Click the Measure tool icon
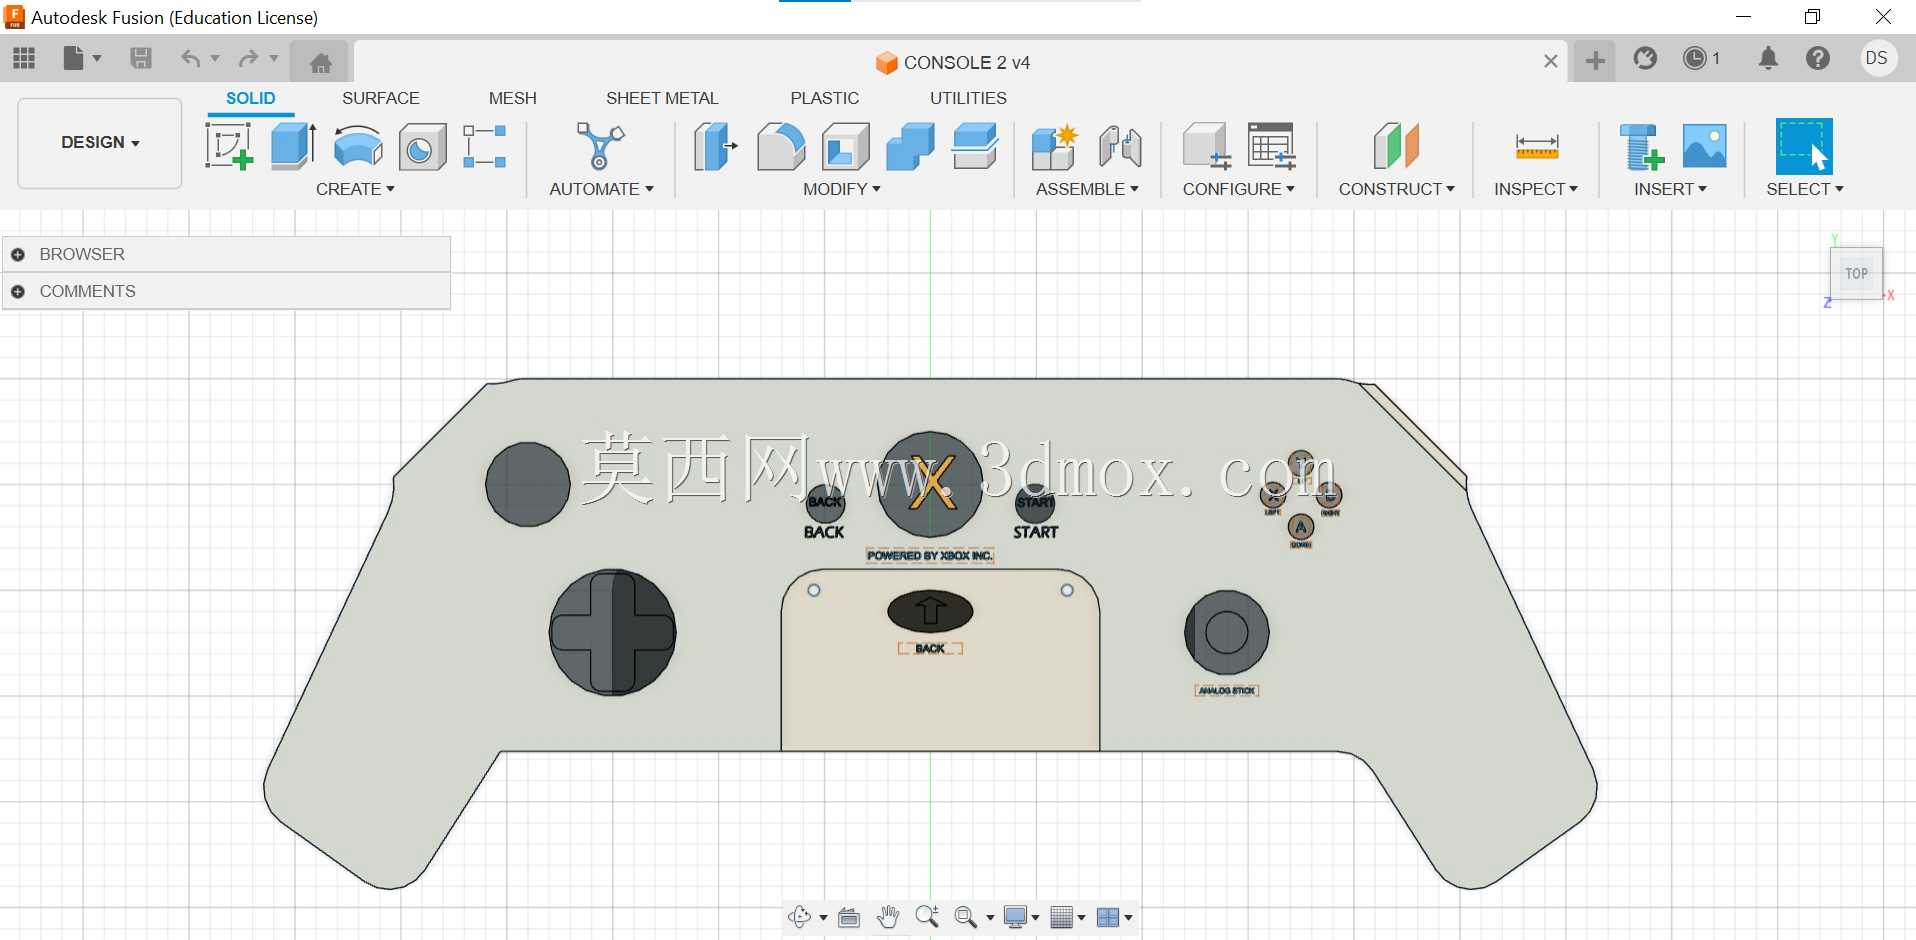This screenshot has width=1916, height=940. 1537,147
